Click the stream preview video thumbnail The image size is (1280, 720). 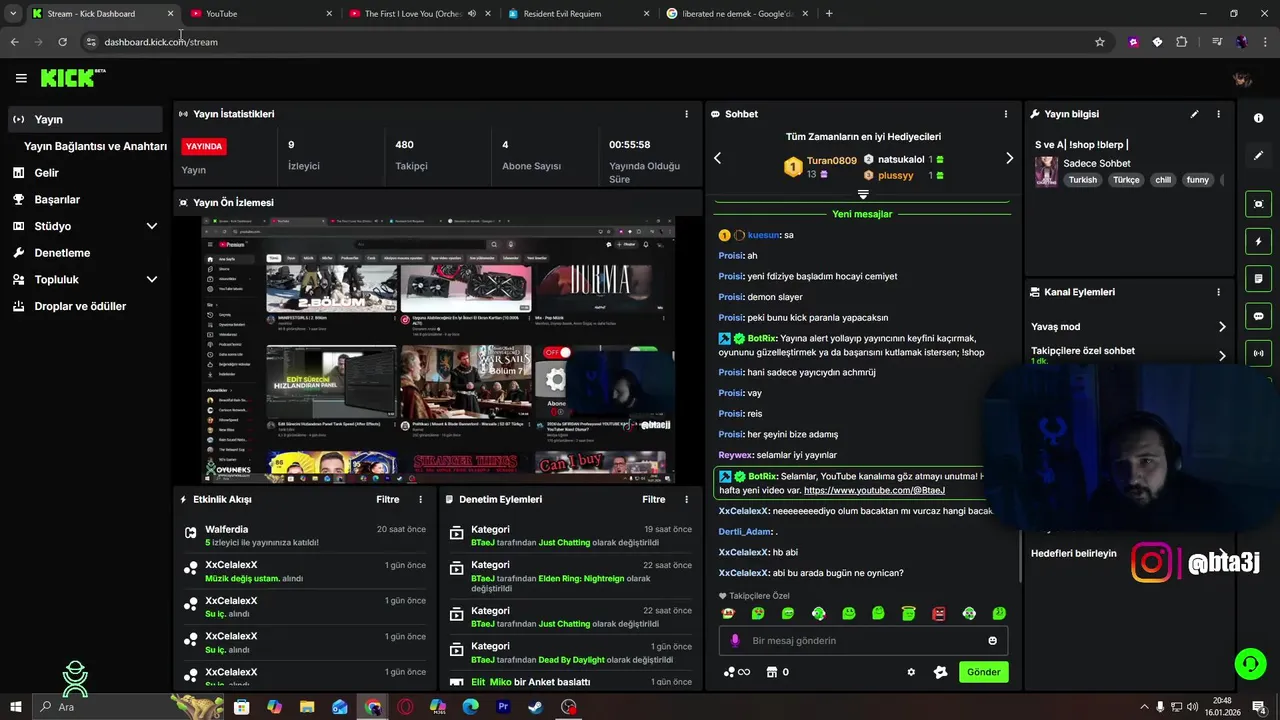click(438, 349)
